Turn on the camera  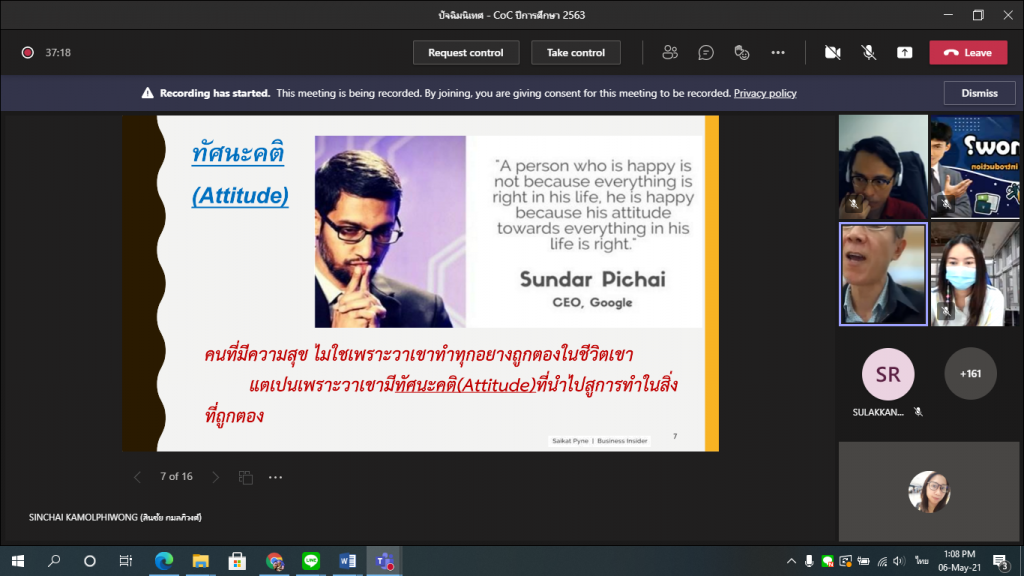tap(833, 52)
